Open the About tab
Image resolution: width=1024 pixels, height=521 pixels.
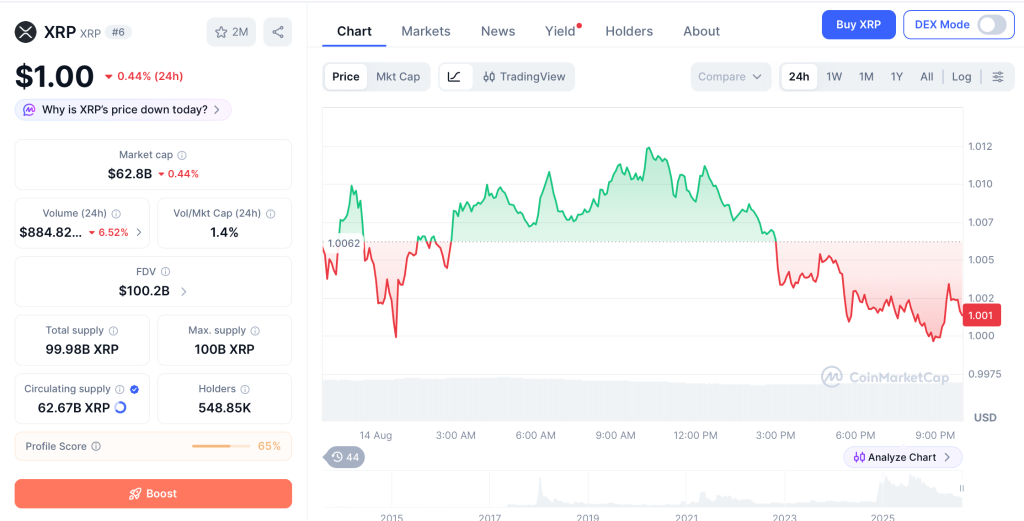pyautogui.click(x=701, y=31)
